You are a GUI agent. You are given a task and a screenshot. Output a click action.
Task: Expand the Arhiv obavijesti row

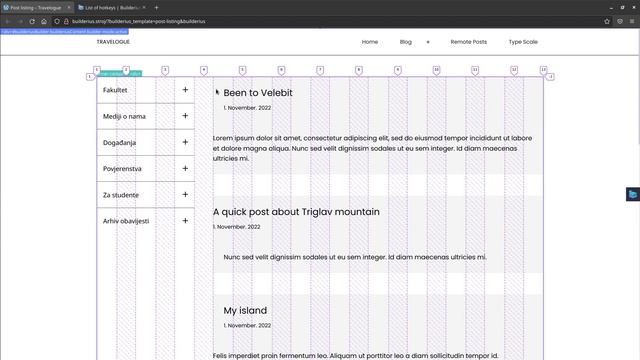click(185, 221)
